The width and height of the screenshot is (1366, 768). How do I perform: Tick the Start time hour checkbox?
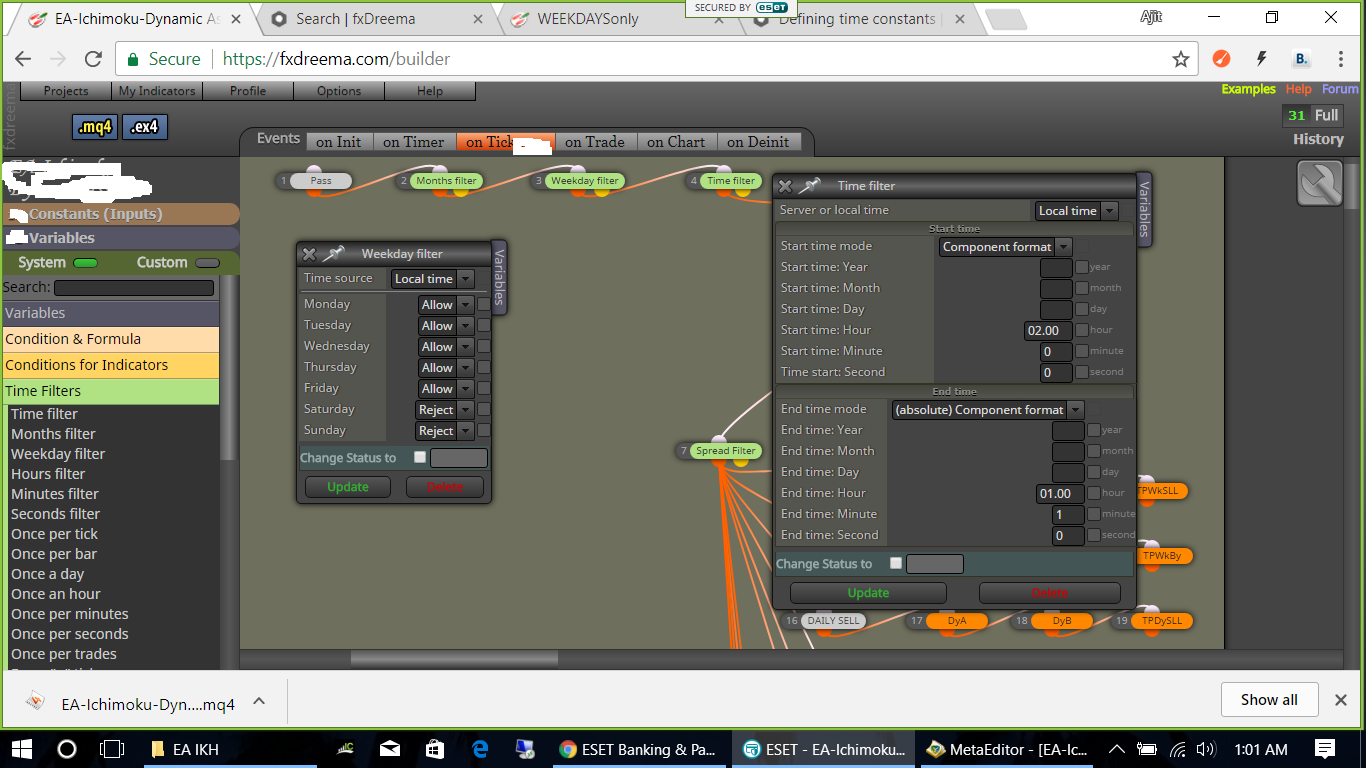(1081, 330)
